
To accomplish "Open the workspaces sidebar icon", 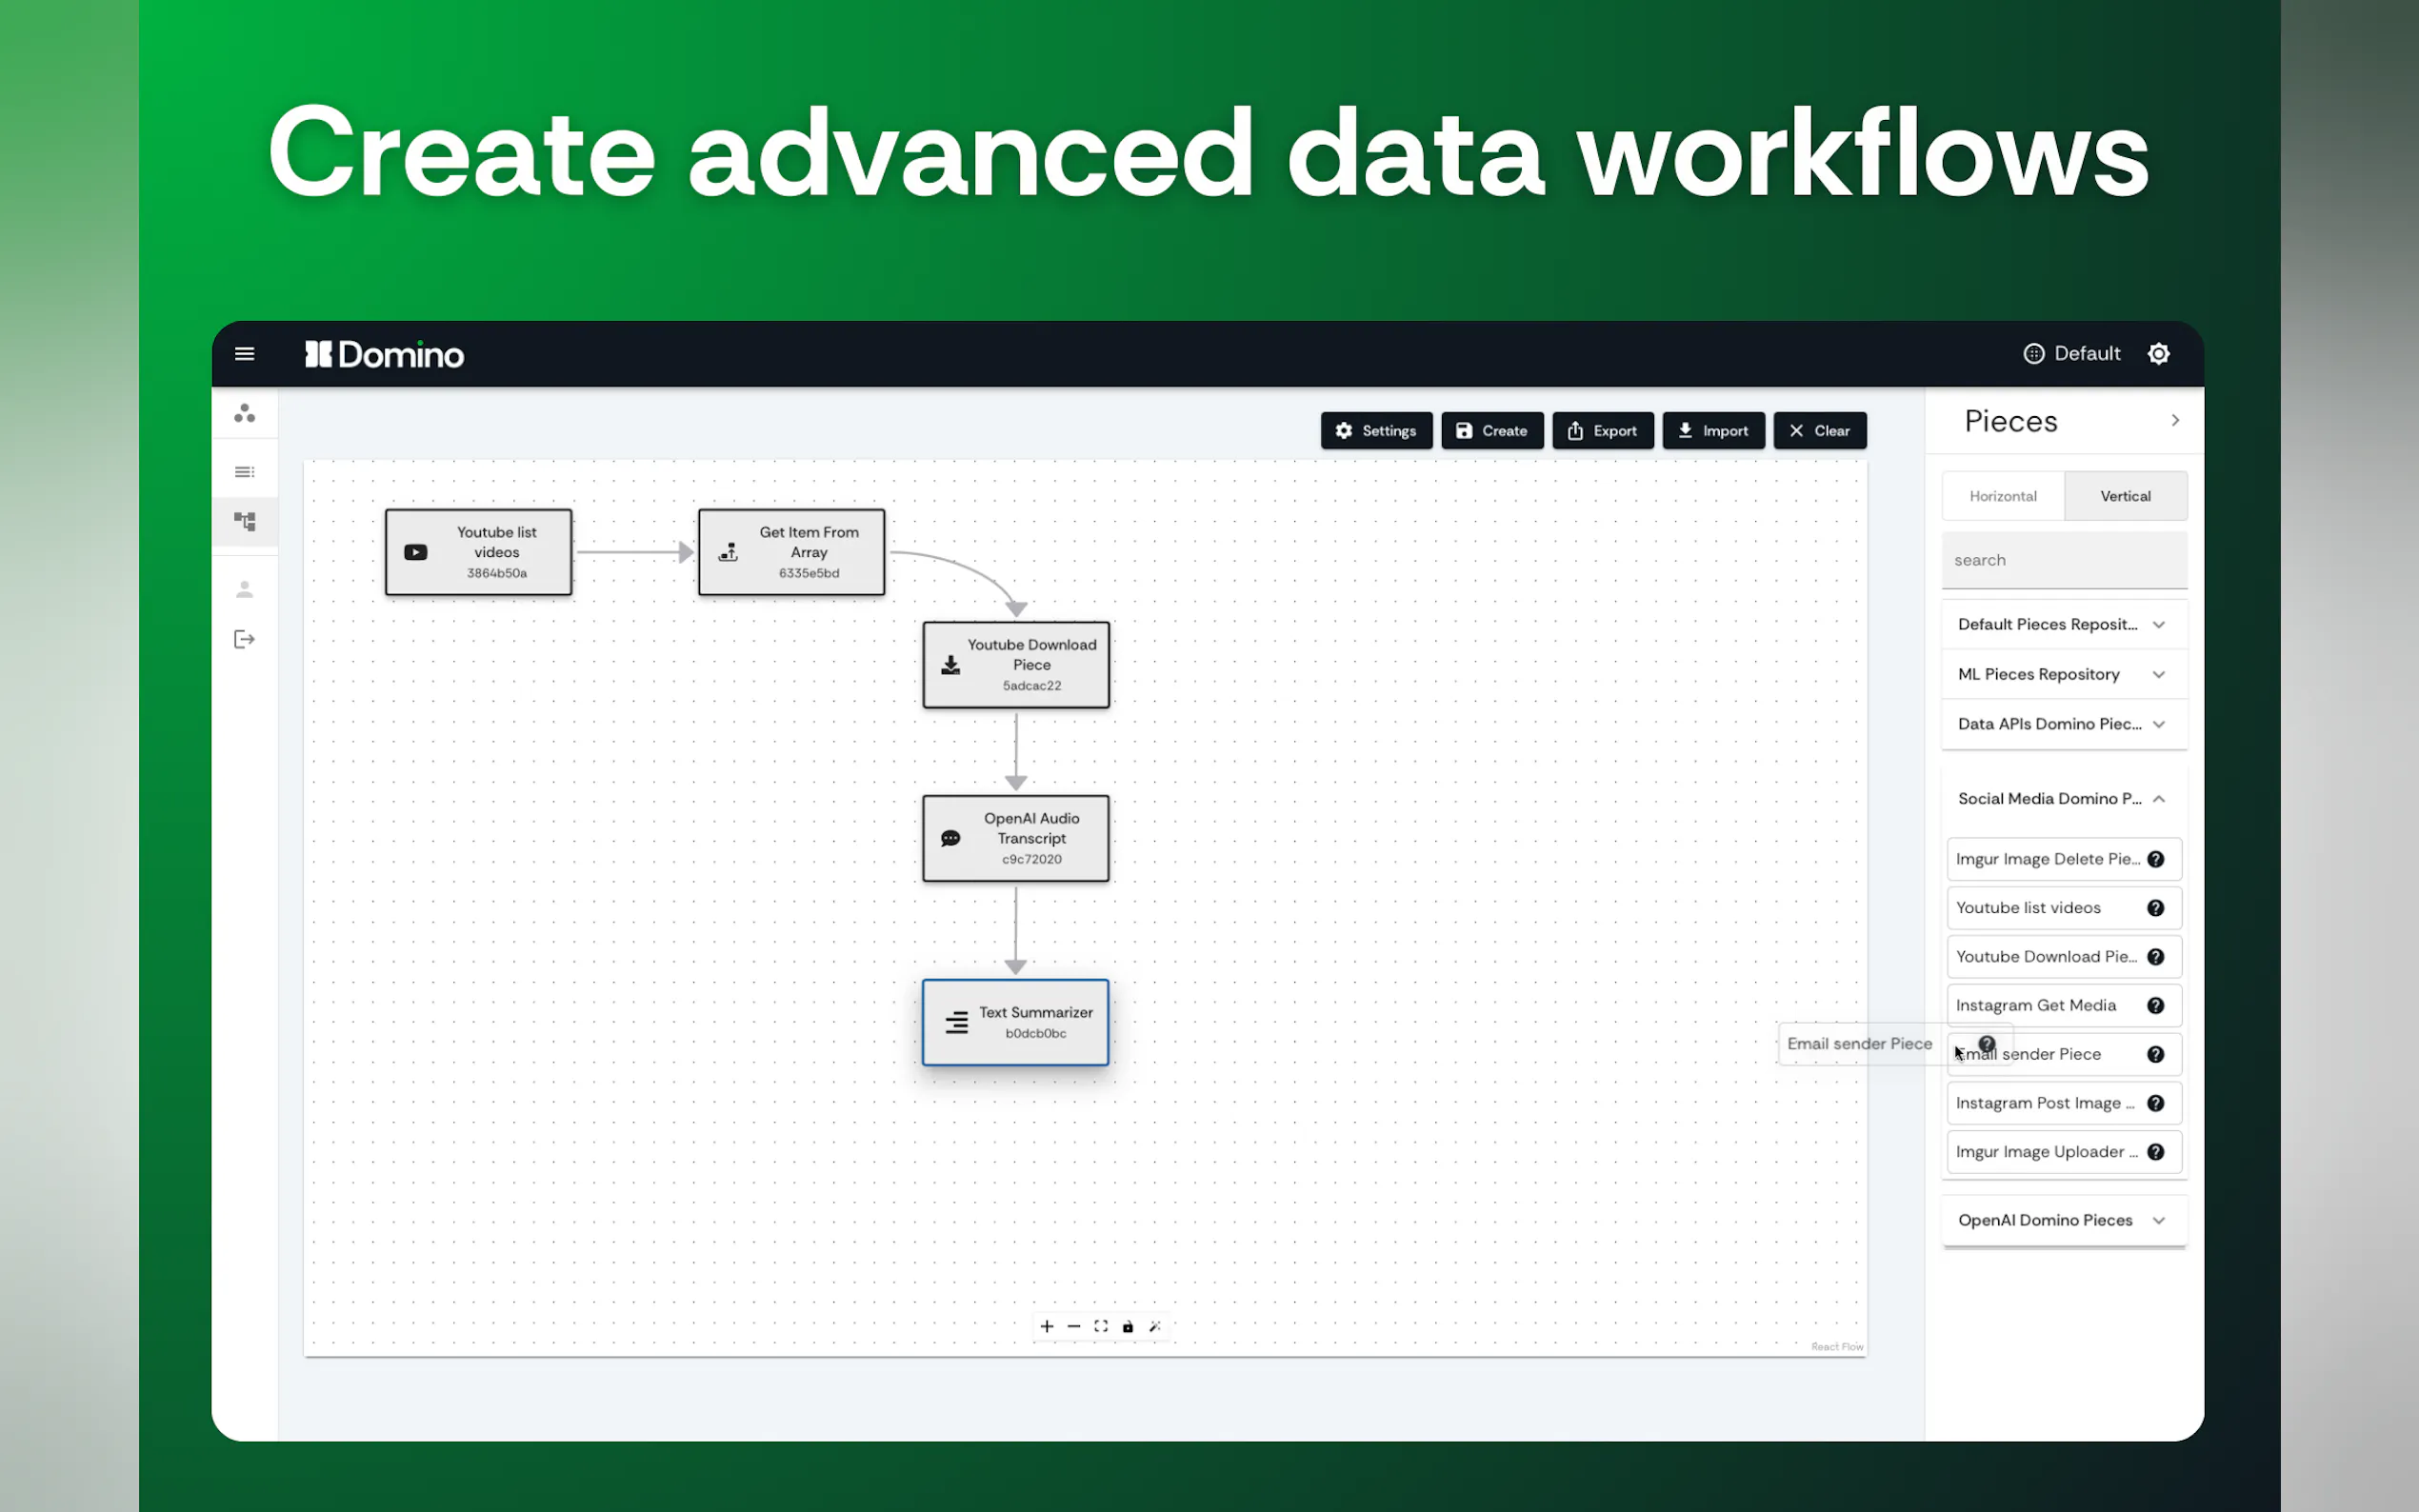I will coord(244,413).
